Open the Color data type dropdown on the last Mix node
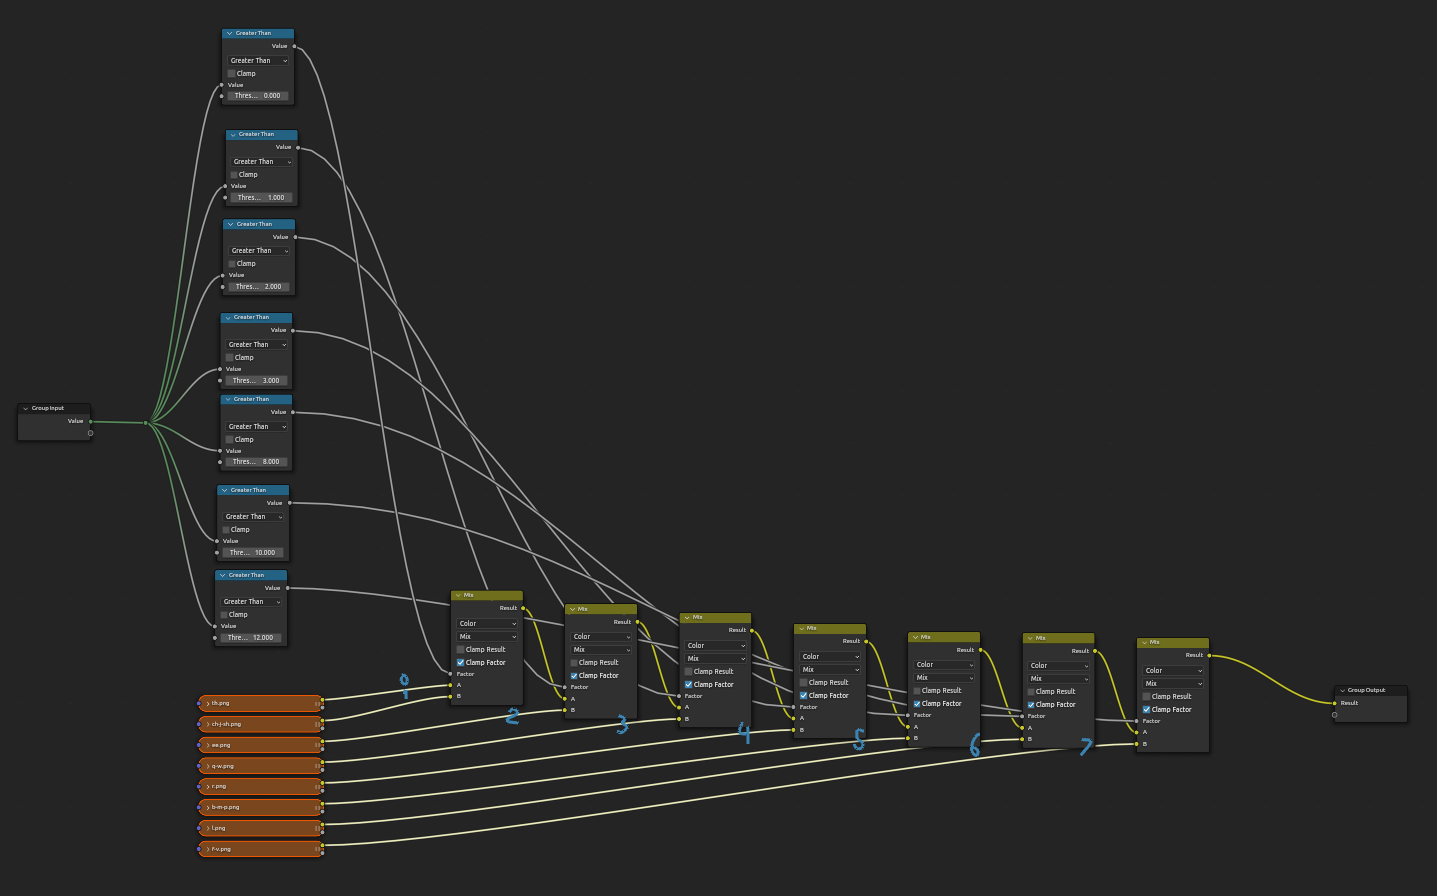1437x896 pixels. (x=1172, y=670)
